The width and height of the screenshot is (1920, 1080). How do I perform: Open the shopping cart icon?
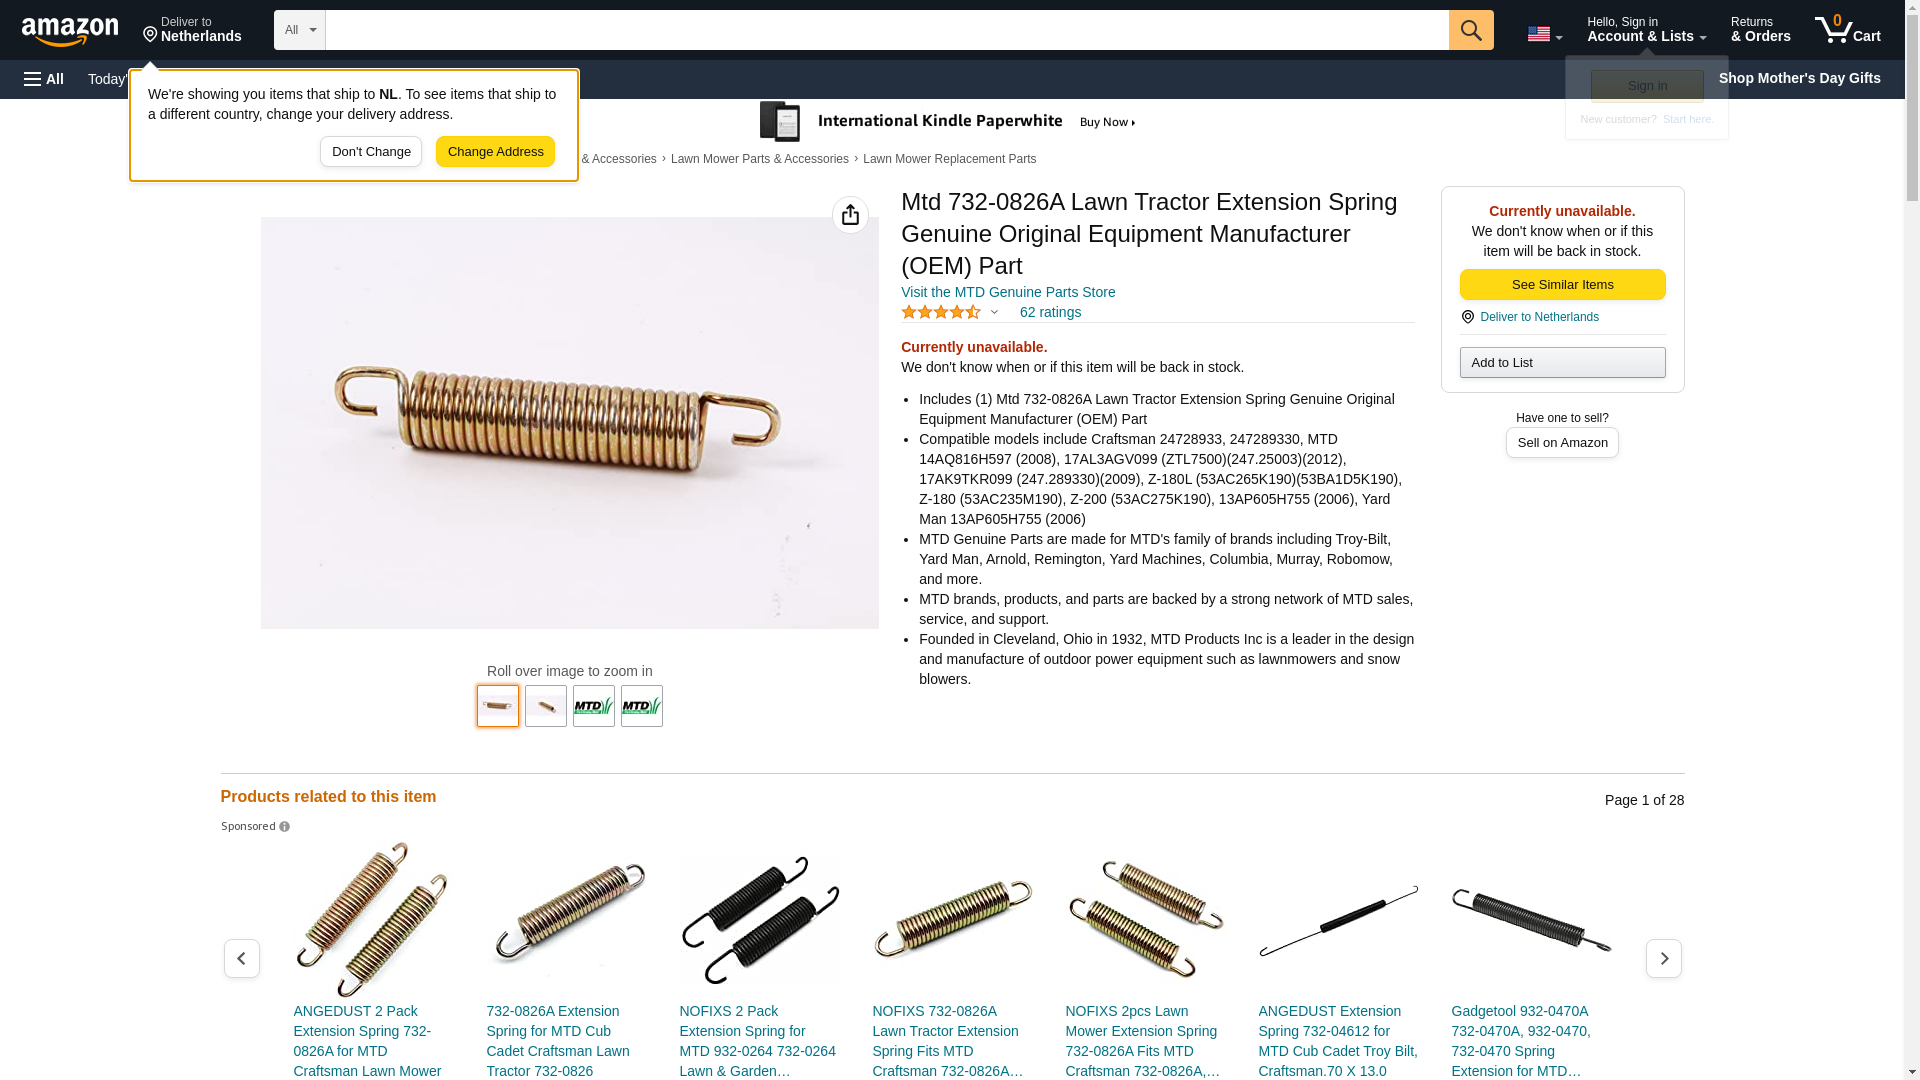(1848, 30)
